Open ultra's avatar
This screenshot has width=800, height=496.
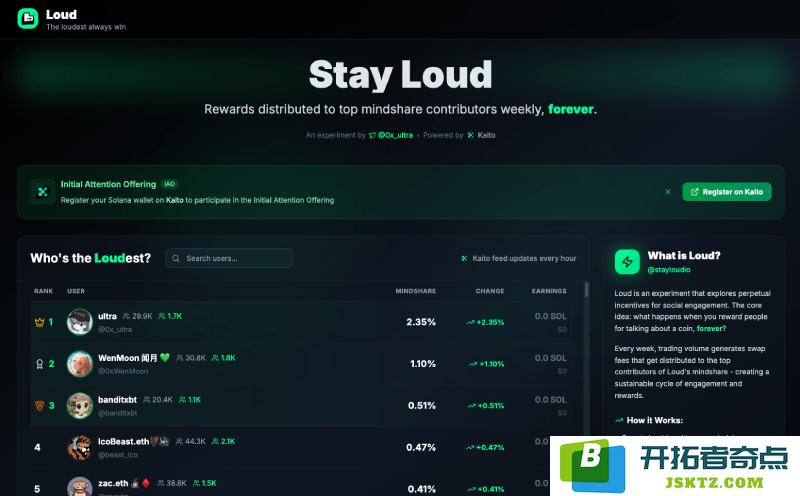click(80, 322)
